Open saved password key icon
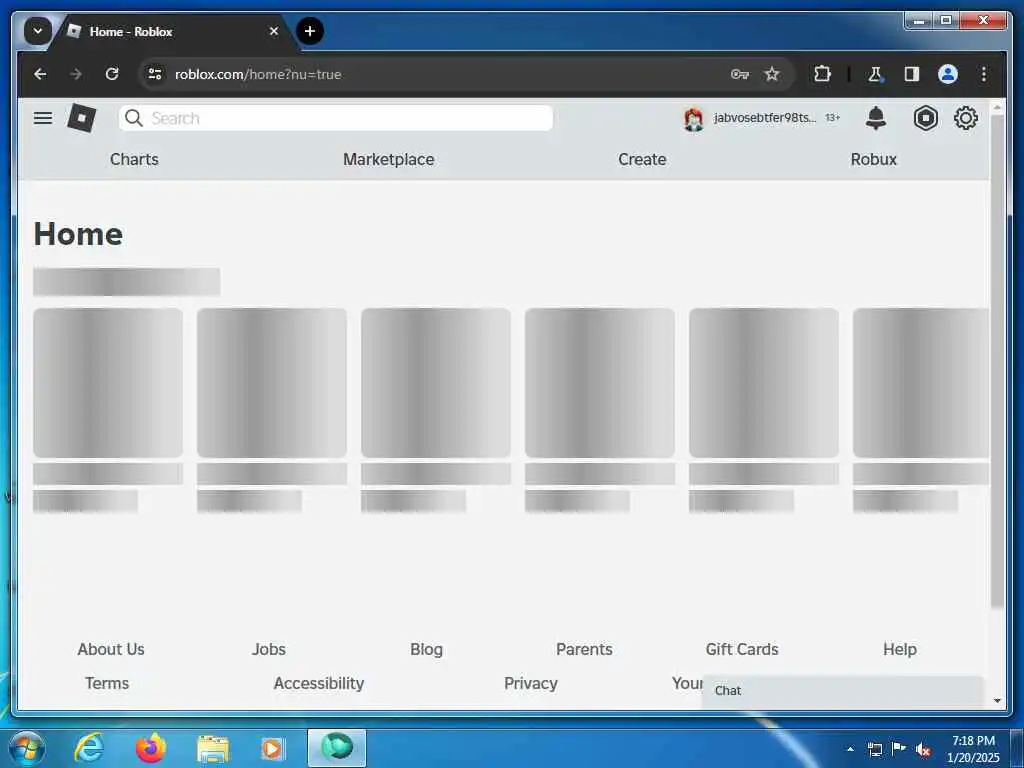This screenshot has width=1024, height=768. (x=739, y=74)
